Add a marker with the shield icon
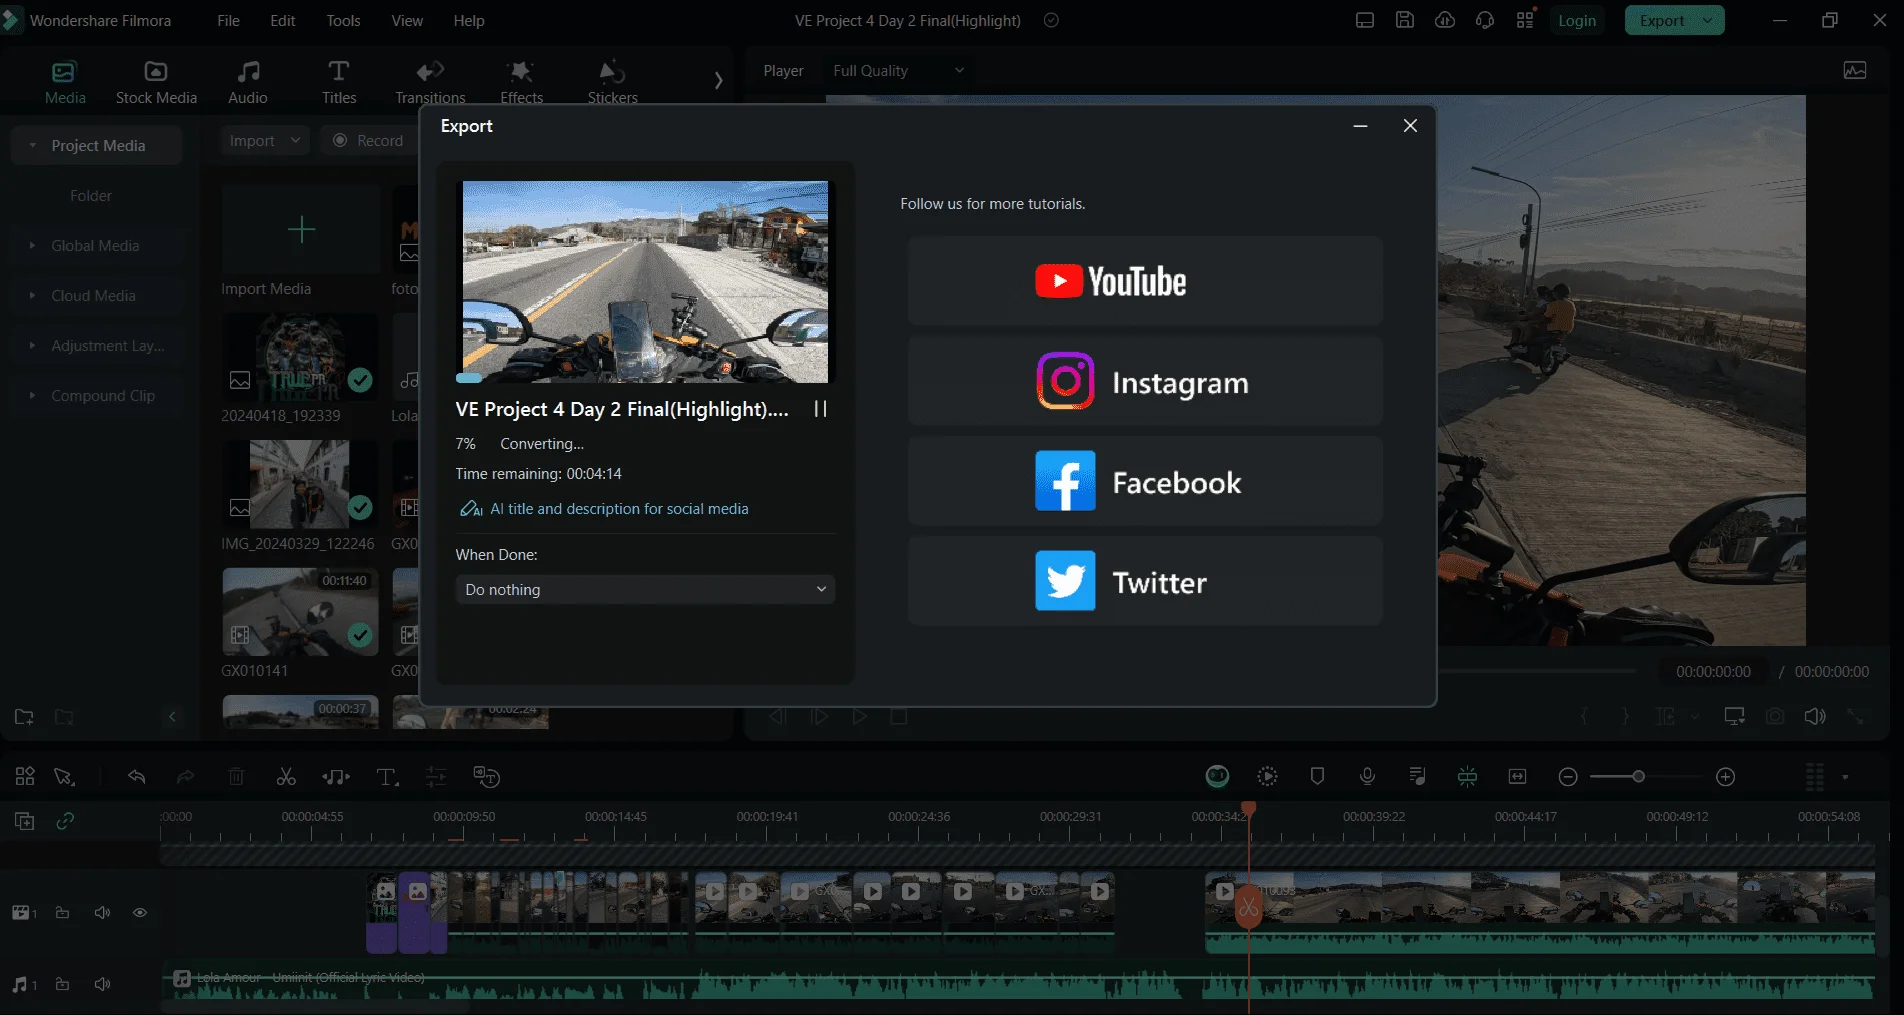 pyautogui.click(x=1317, y=776)
